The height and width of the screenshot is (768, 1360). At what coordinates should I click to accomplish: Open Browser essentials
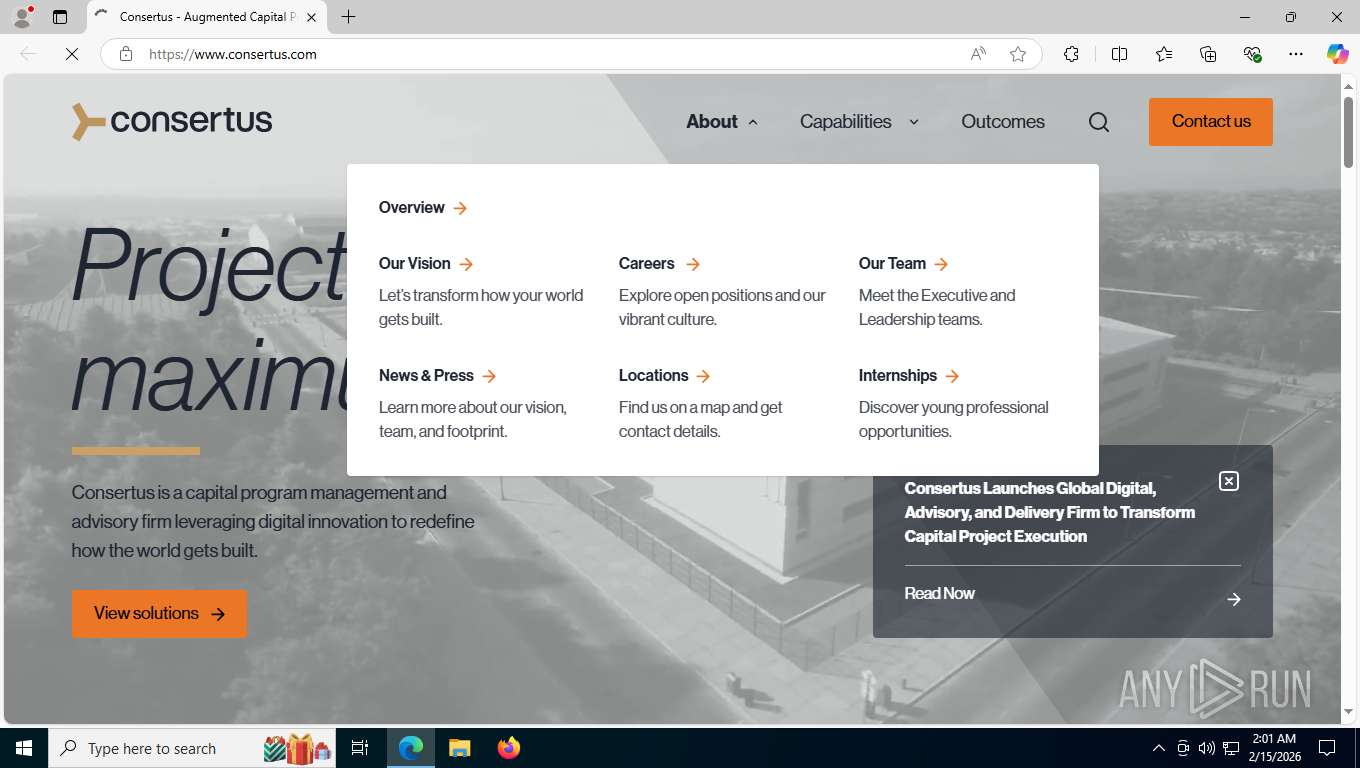(x=1252, y=54)
